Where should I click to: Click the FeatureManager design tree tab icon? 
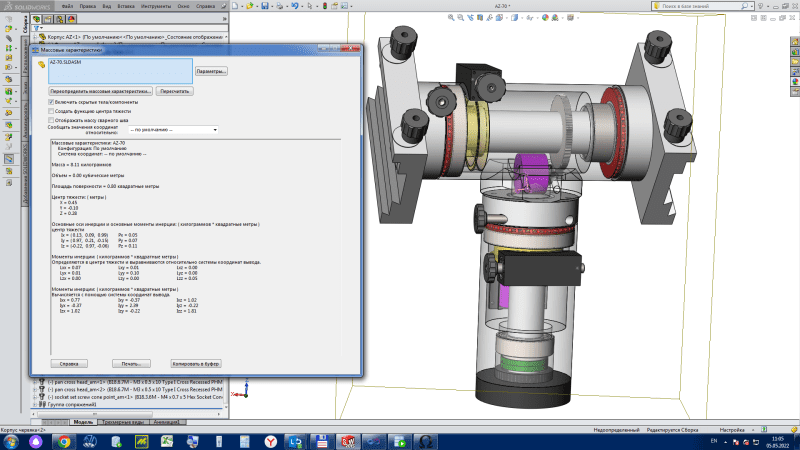[x=36, y=18]
